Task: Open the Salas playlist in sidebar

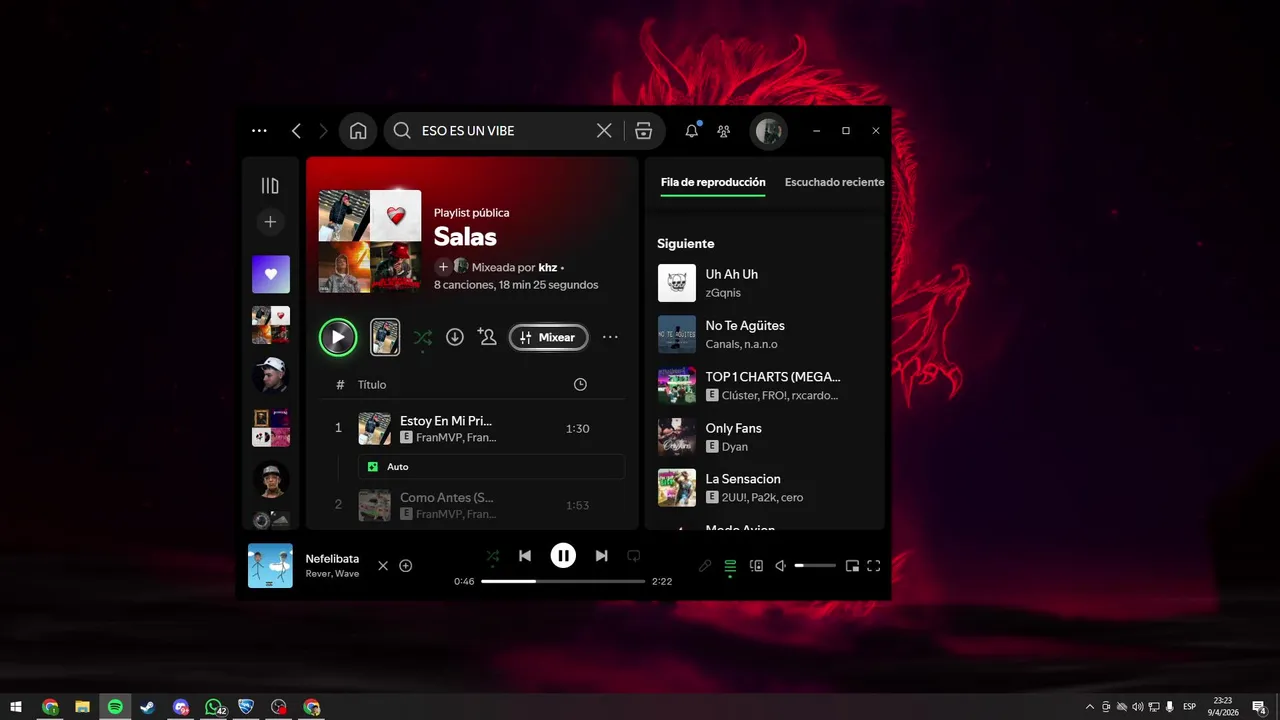Action: click(271, 325)
